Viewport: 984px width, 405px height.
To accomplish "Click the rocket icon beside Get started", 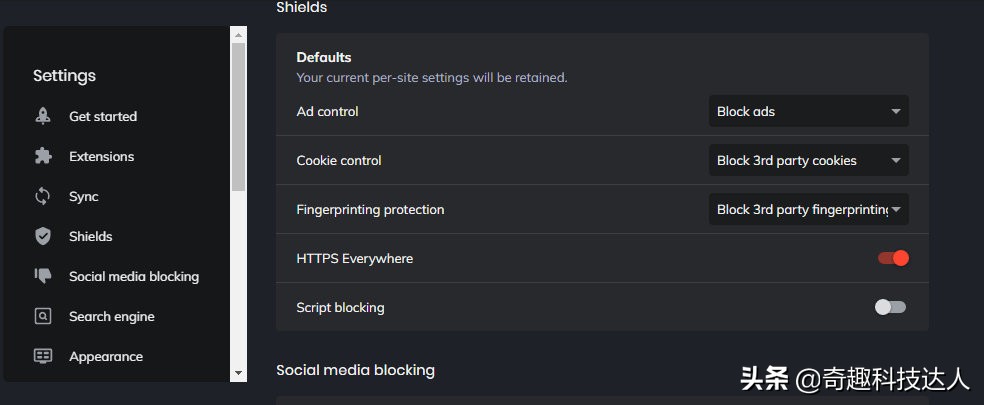I will point(43,116).
